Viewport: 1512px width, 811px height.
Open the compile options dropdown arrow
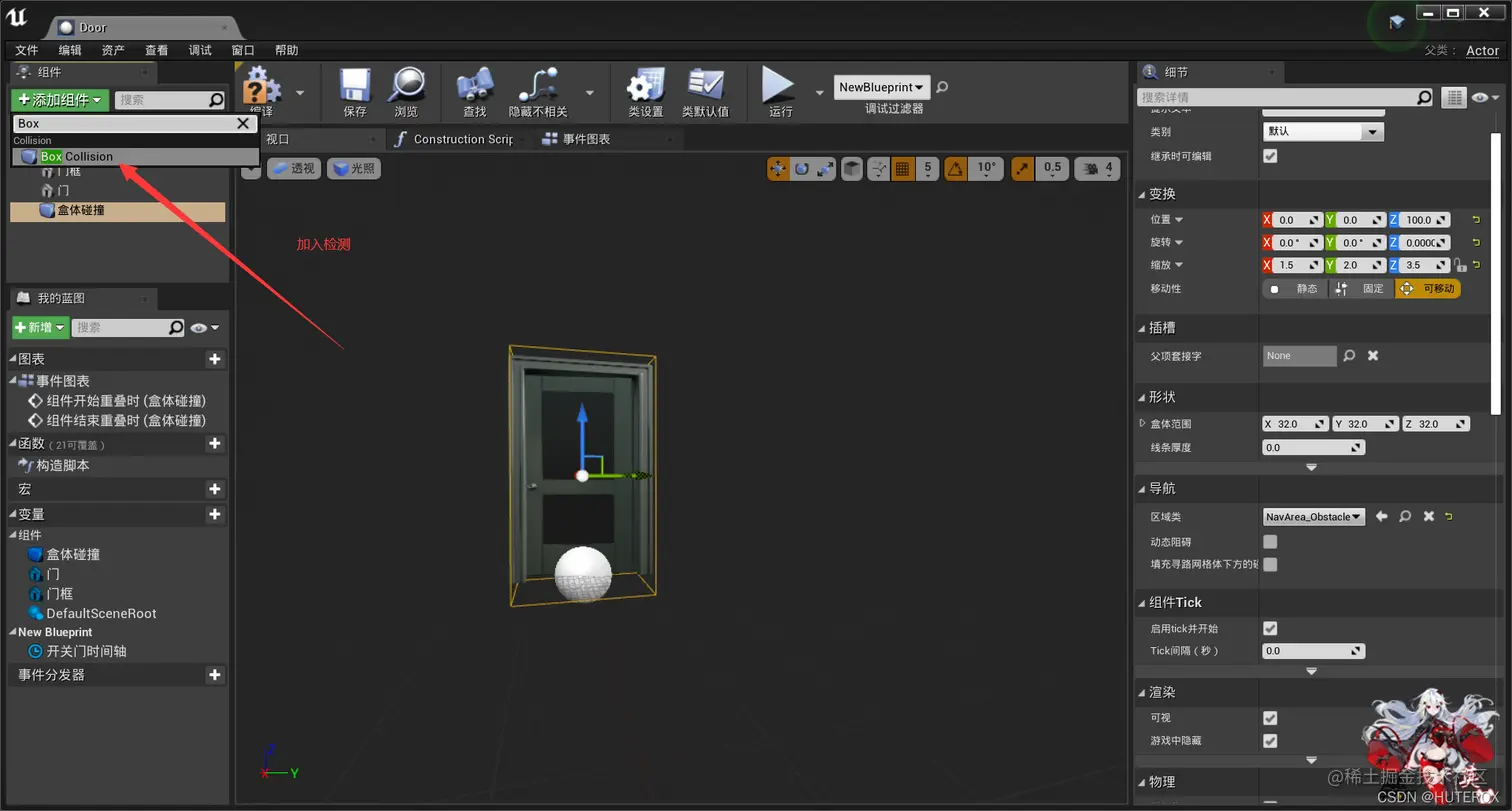(301, 92)
